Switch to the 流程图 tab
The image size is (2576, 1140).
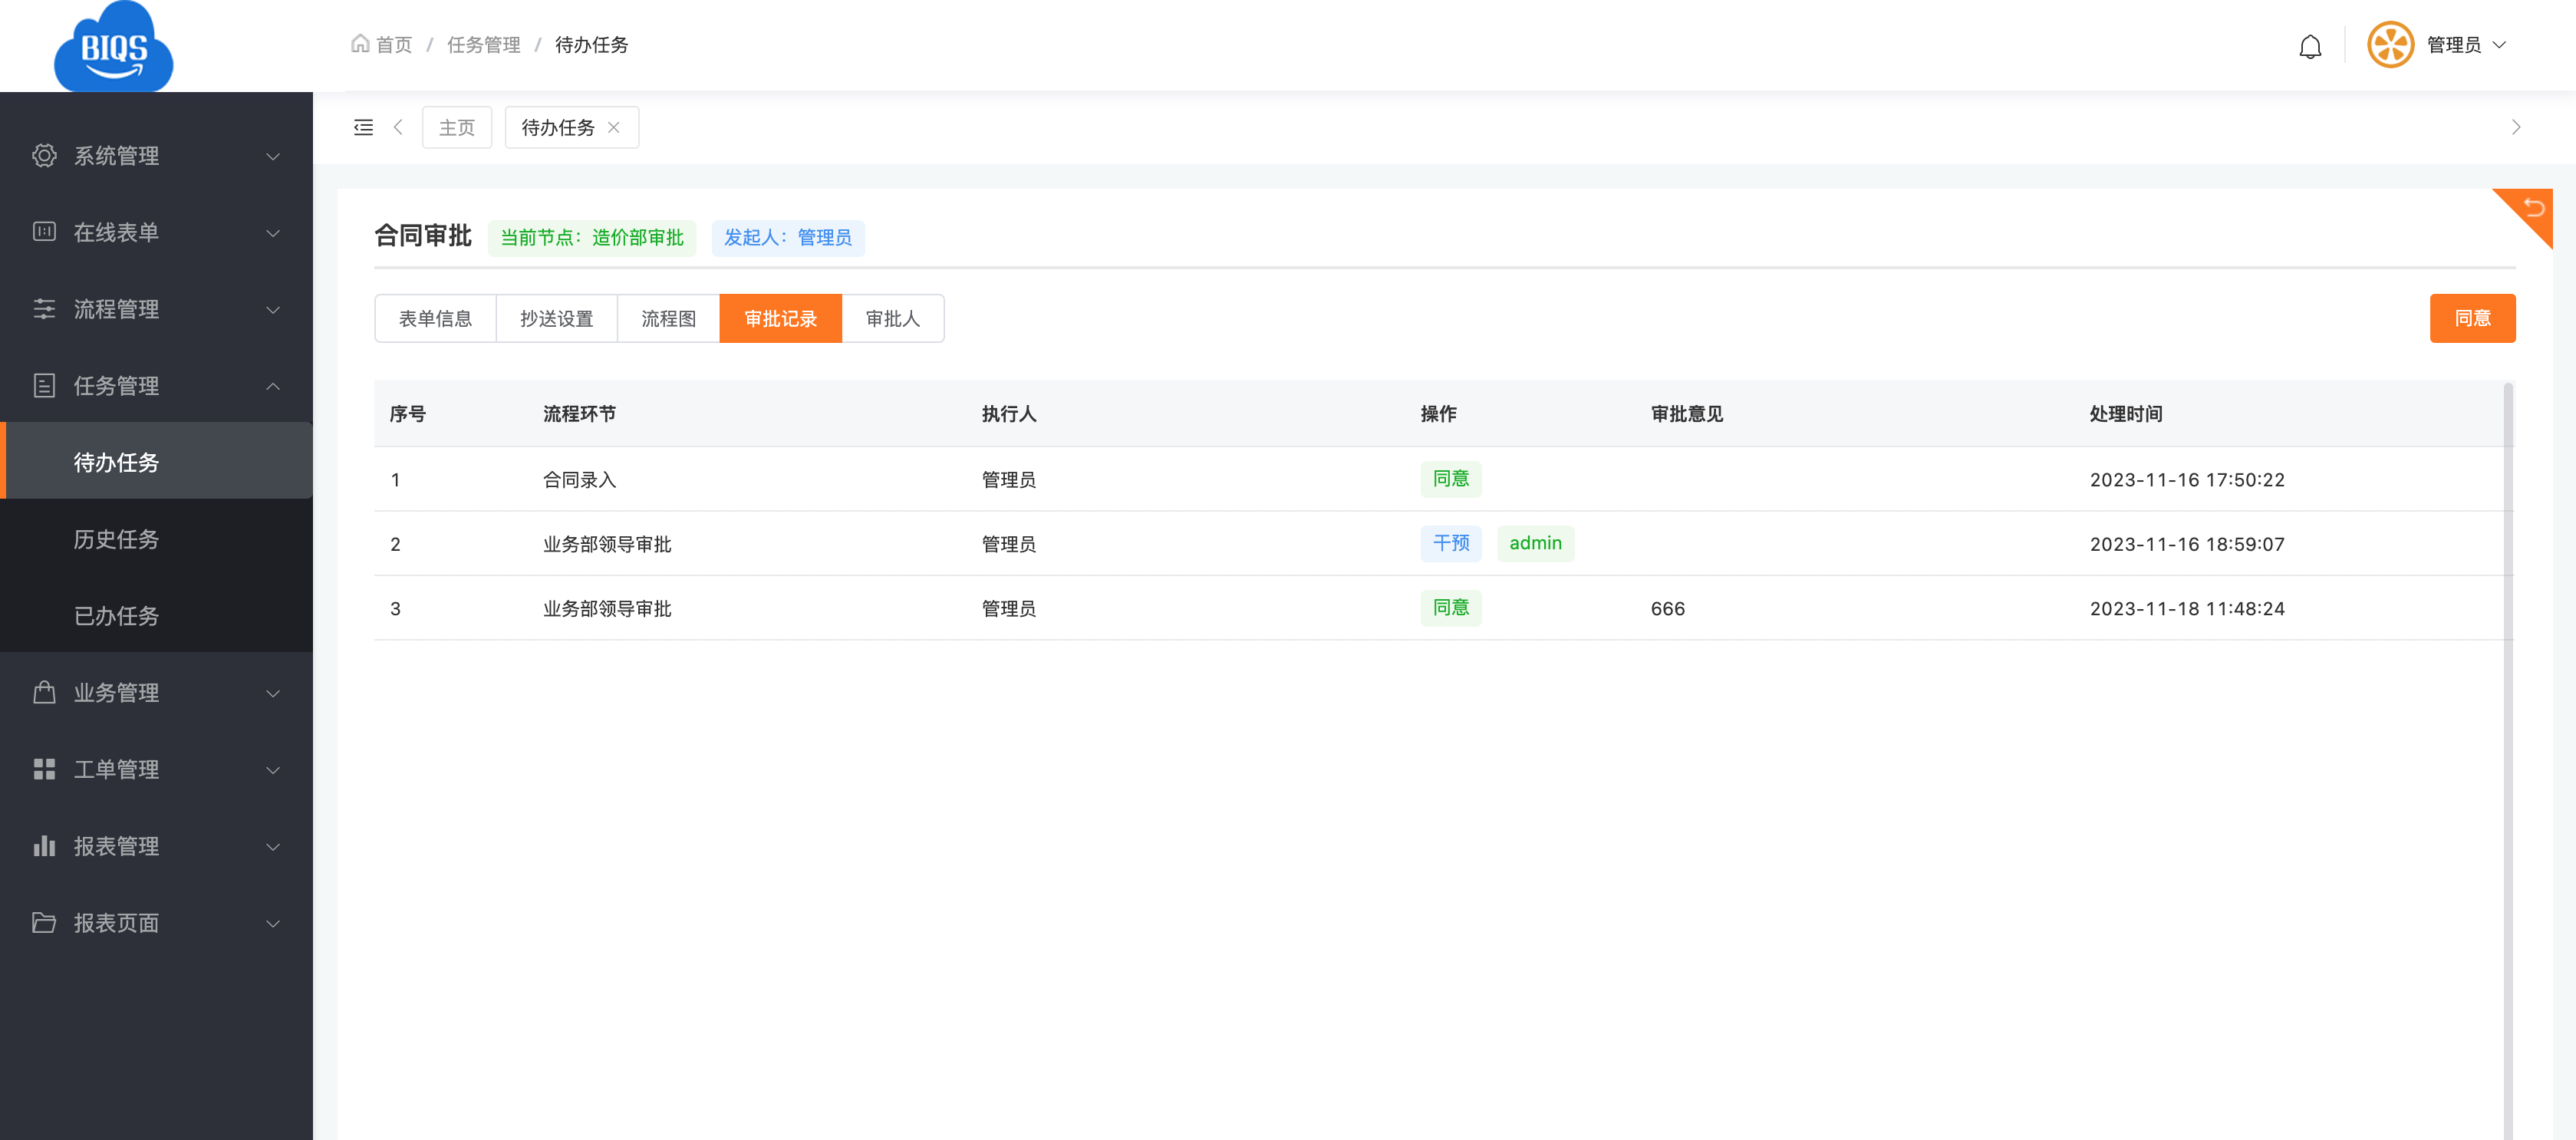pos(669,319)
